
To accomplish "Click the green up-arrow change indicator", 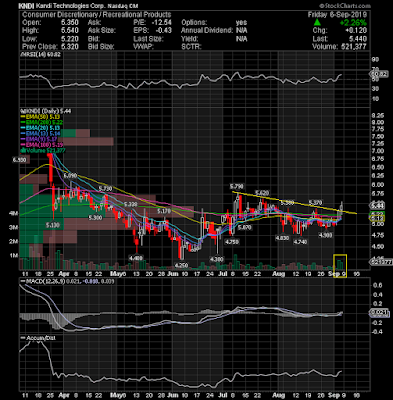I will pos(317,23).
